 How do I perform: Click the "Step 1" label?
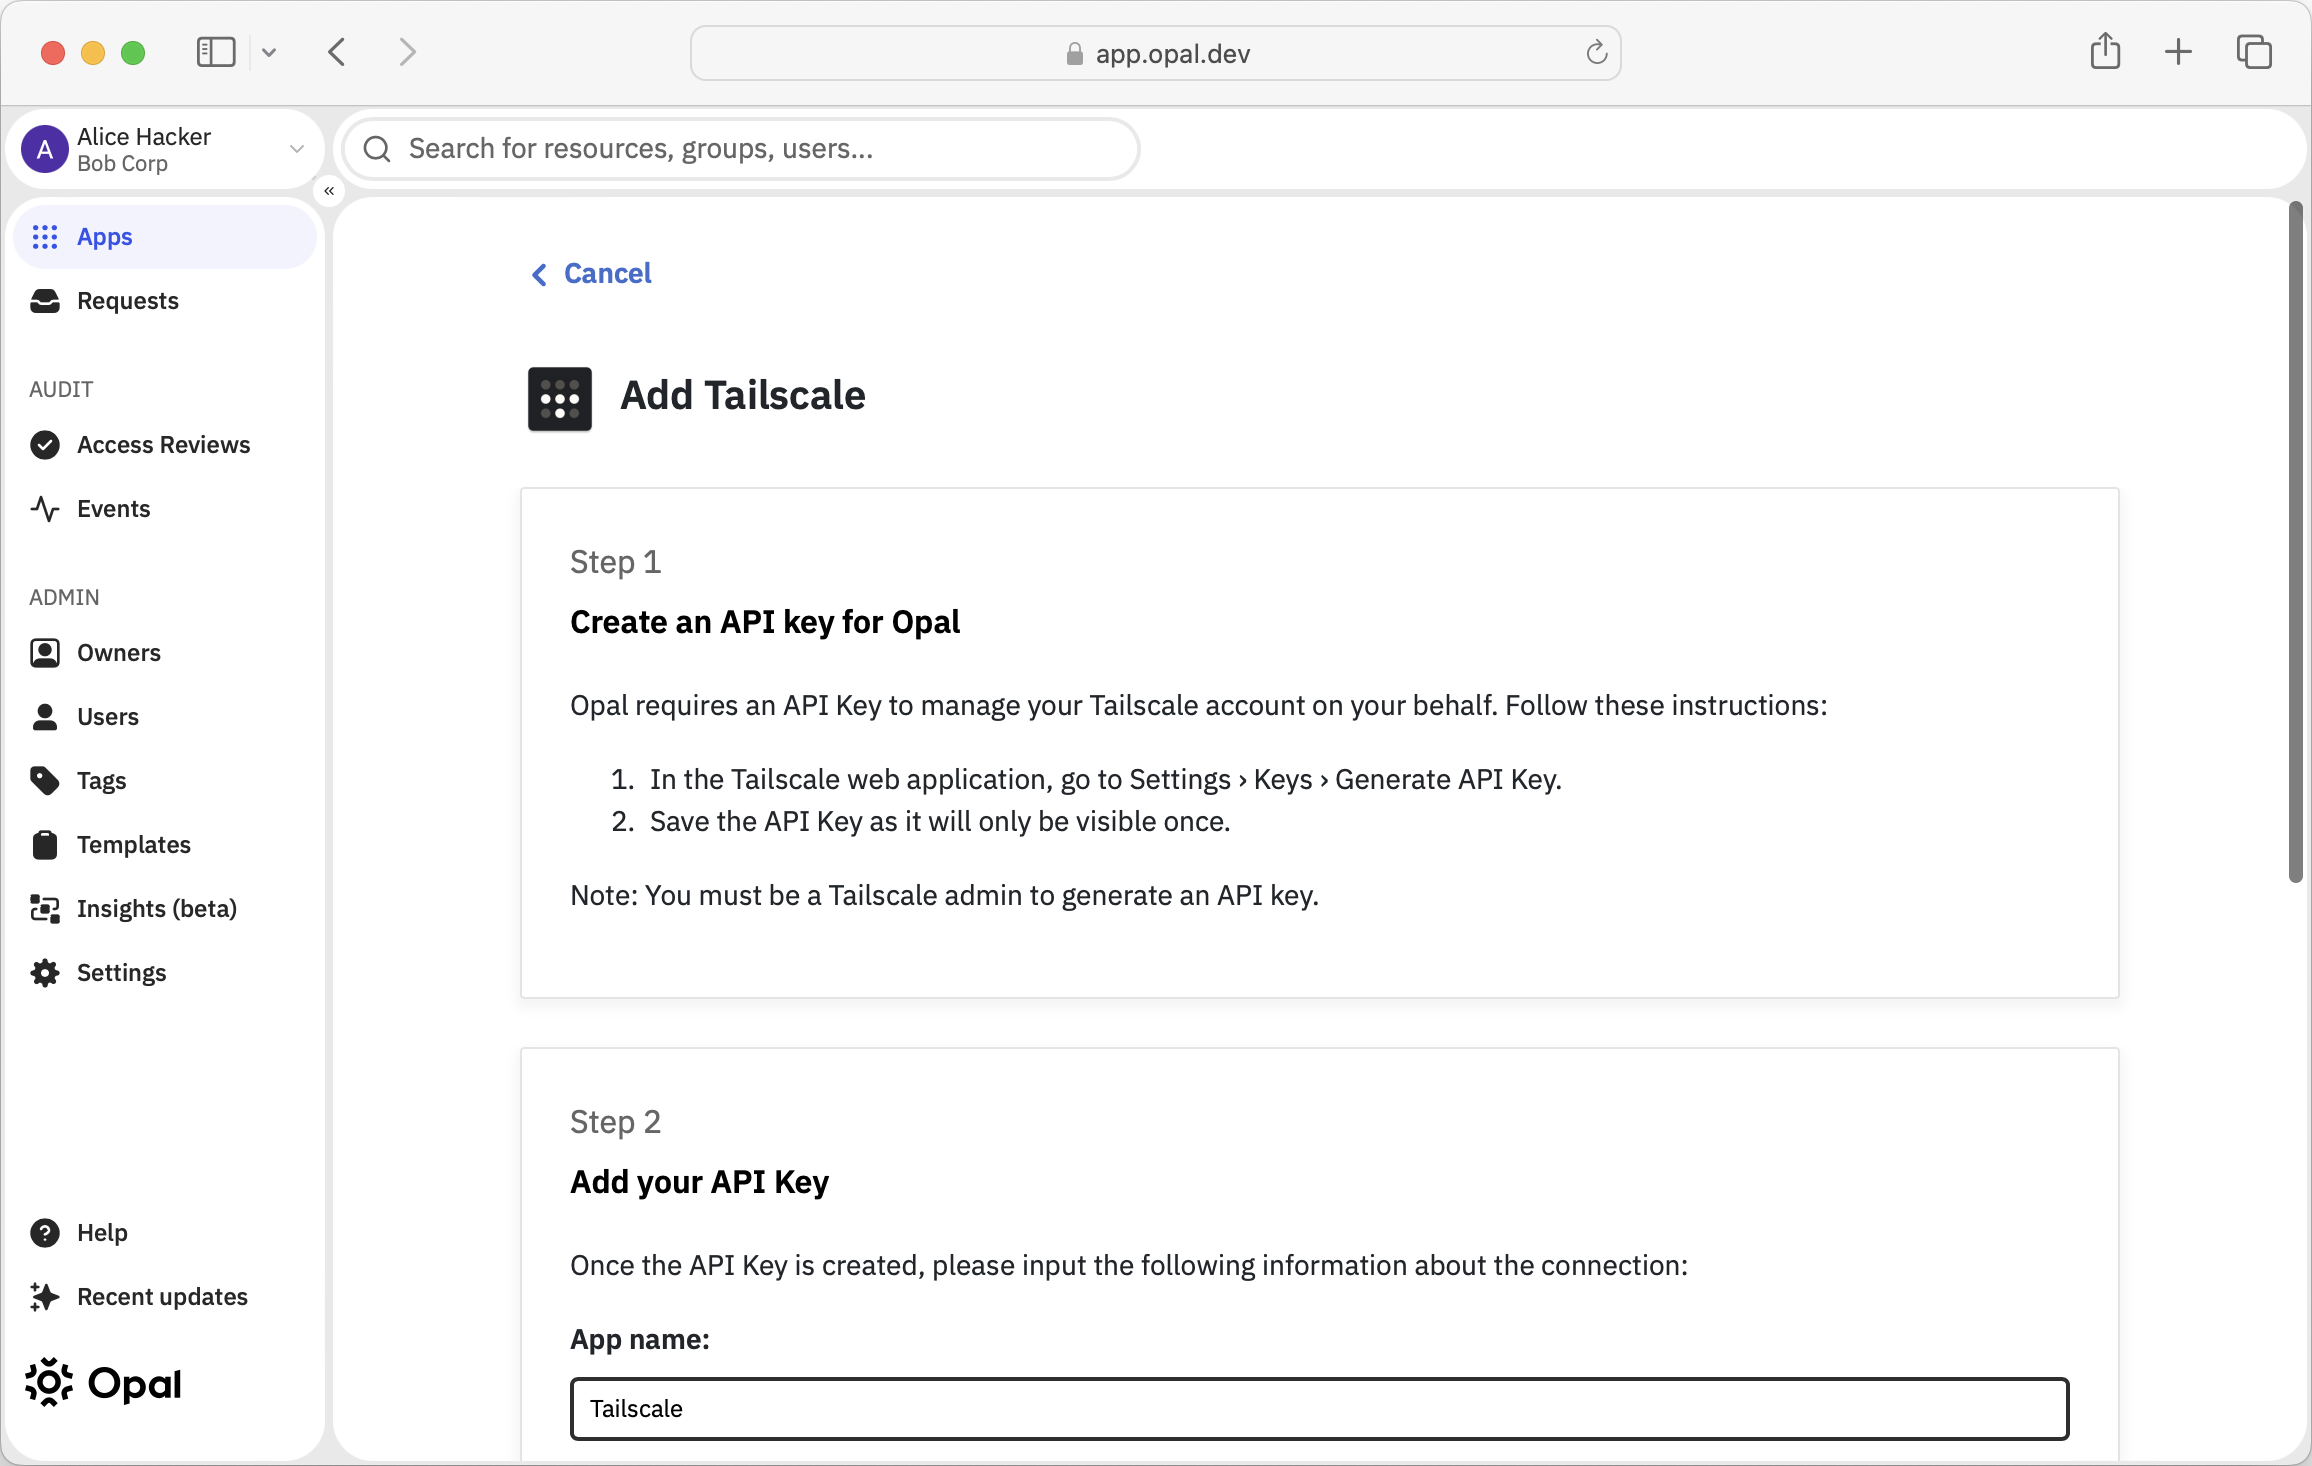coord(615,562)
